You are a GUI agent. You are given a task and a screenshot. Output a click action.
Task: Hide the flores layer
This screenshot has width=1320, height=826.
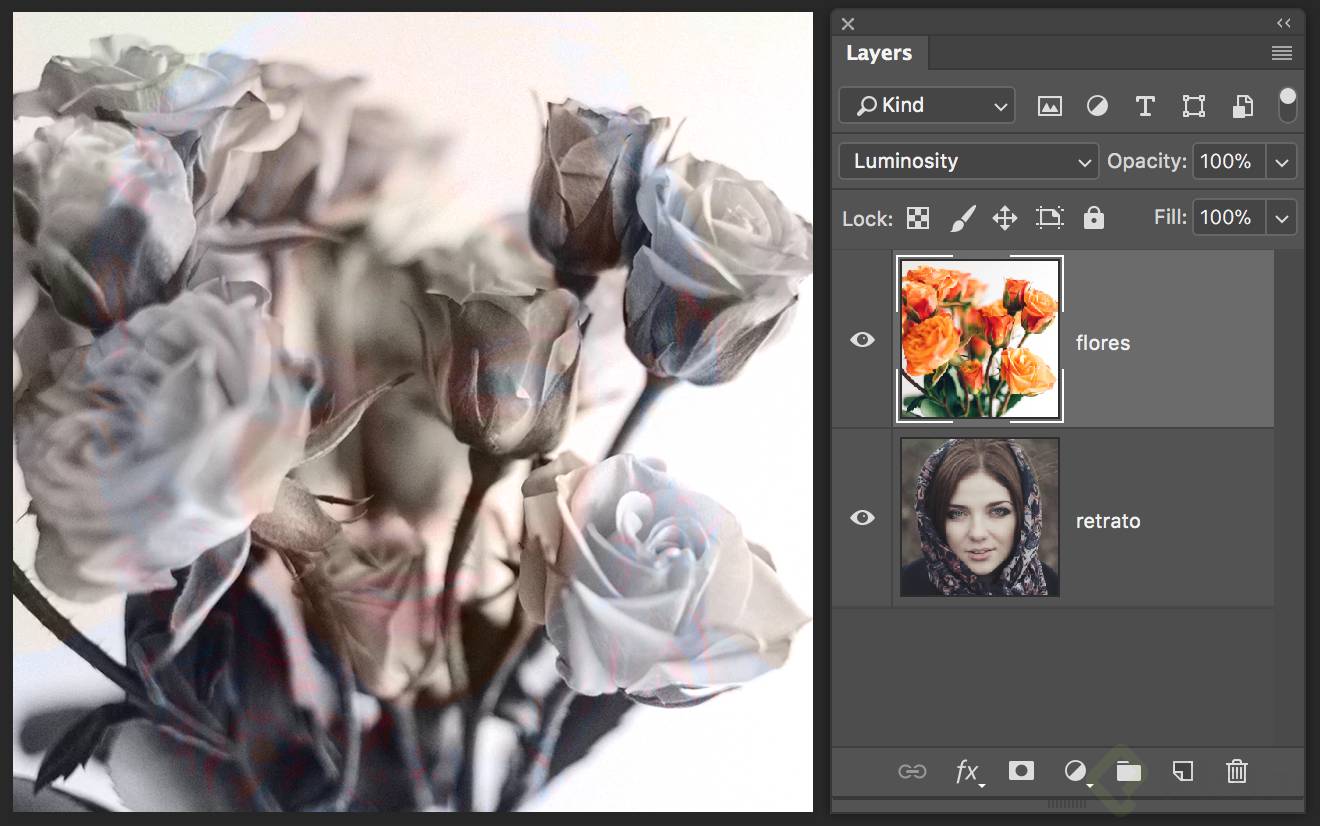coord(862,340)
